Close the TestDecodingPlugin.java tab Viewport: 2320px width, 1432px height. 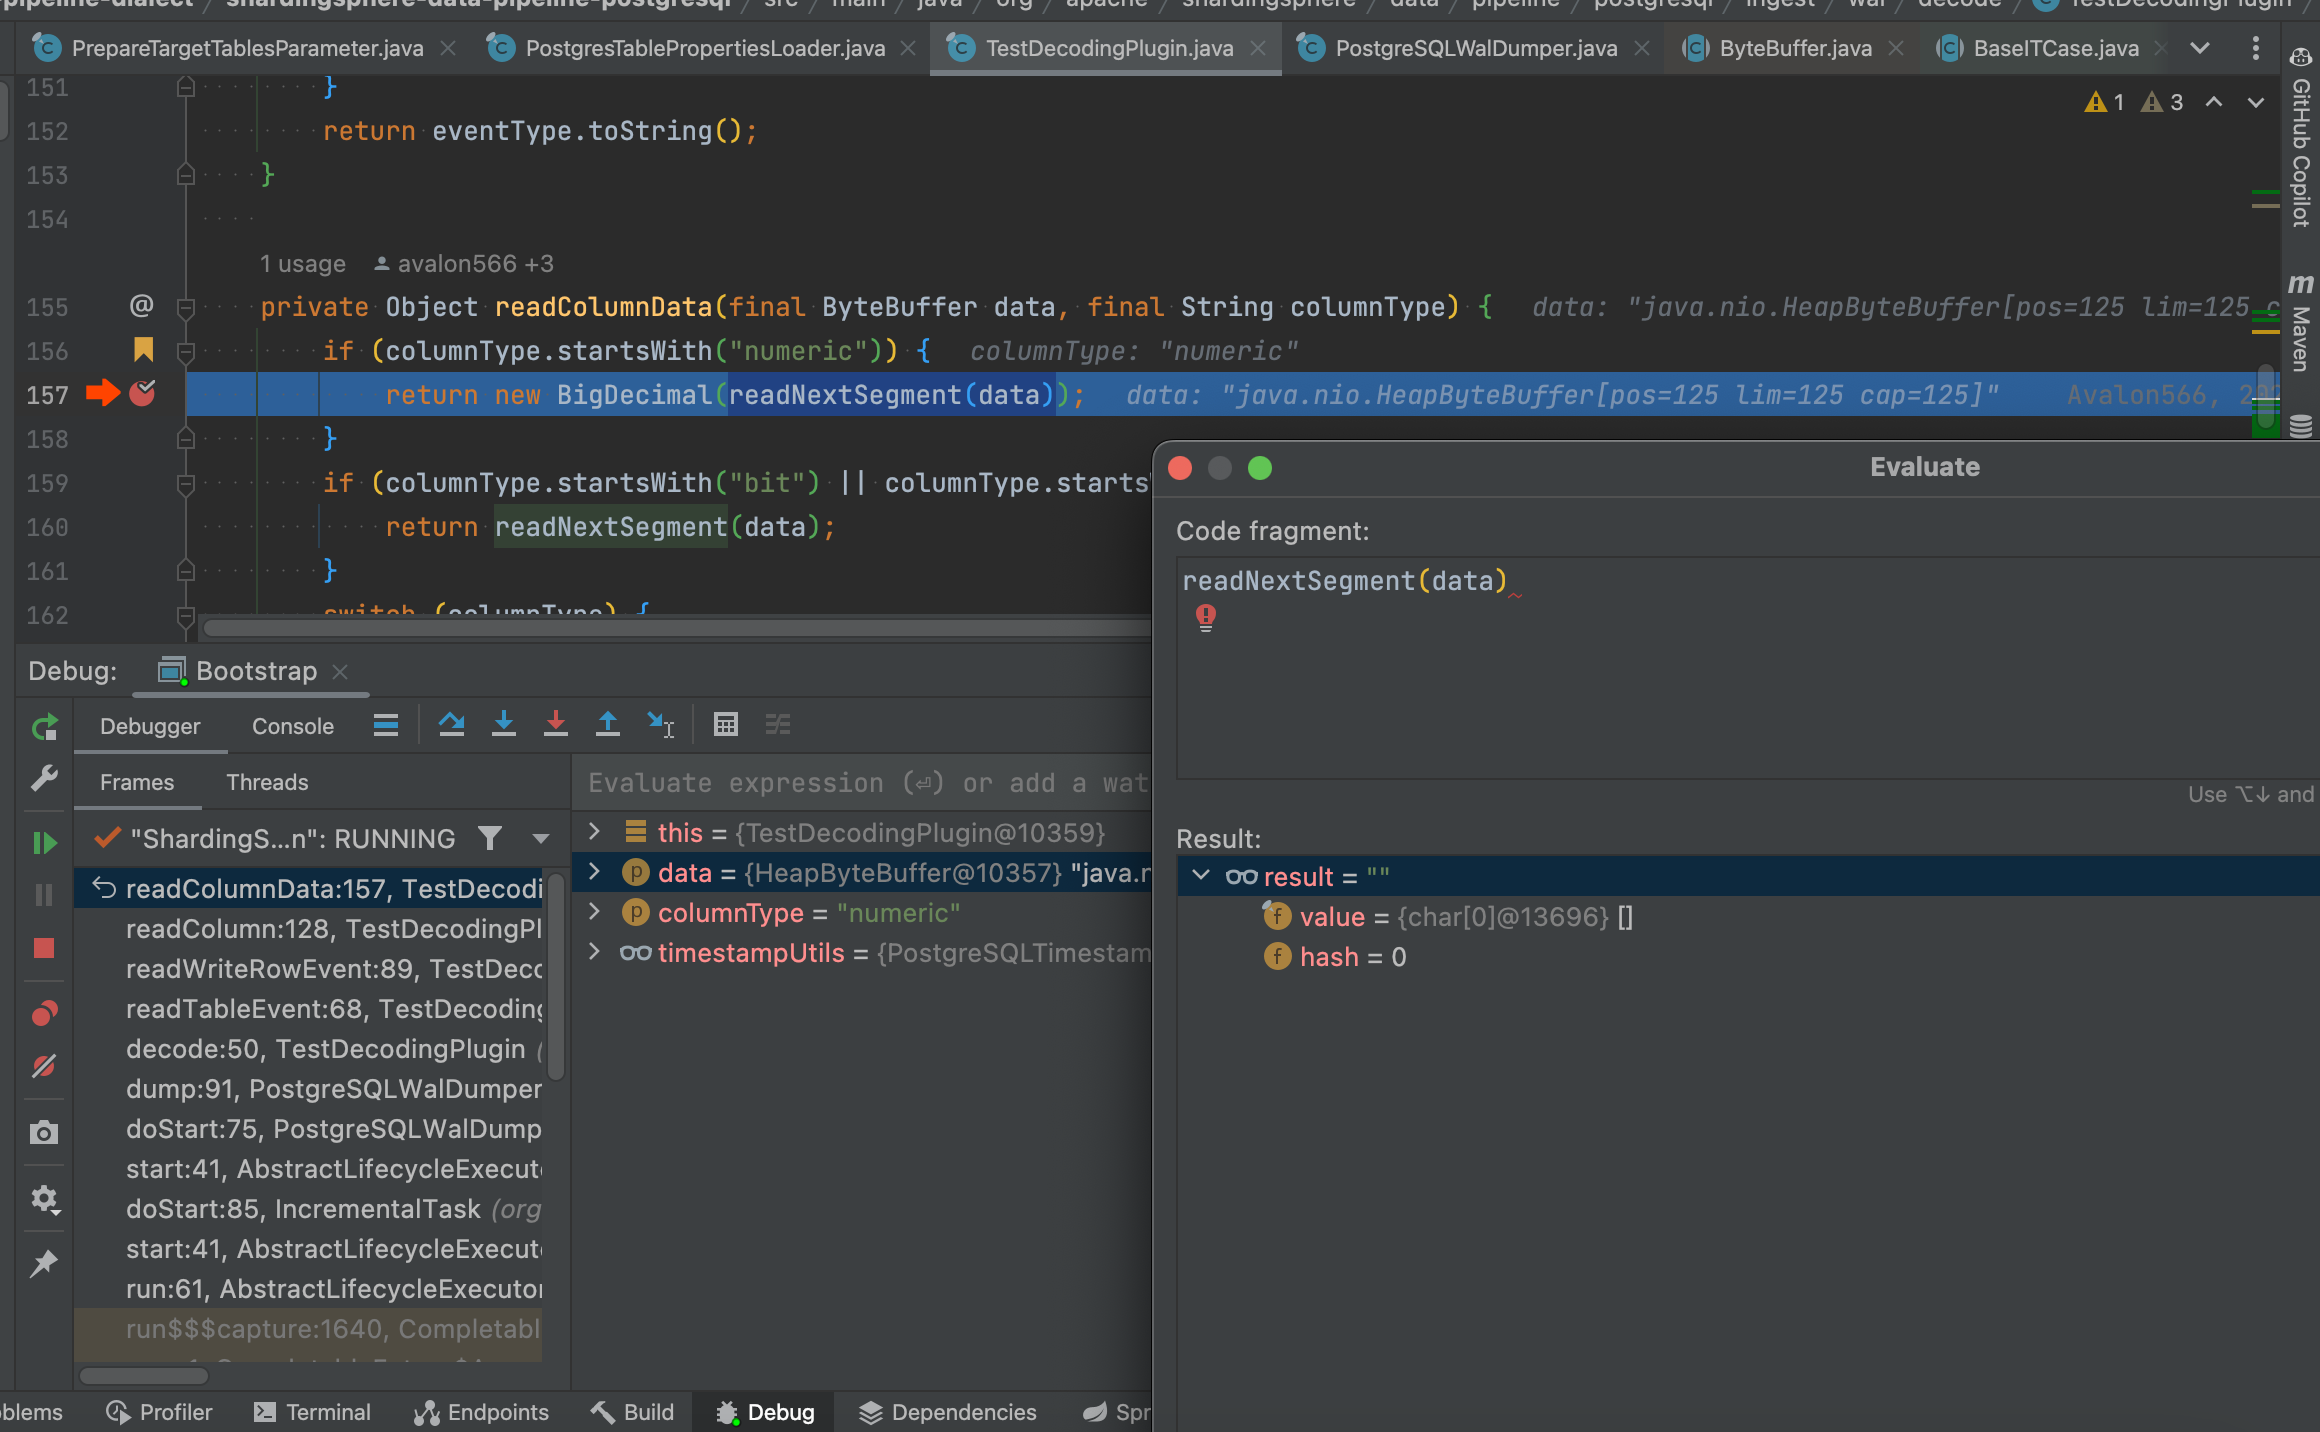click(1258, 48)
